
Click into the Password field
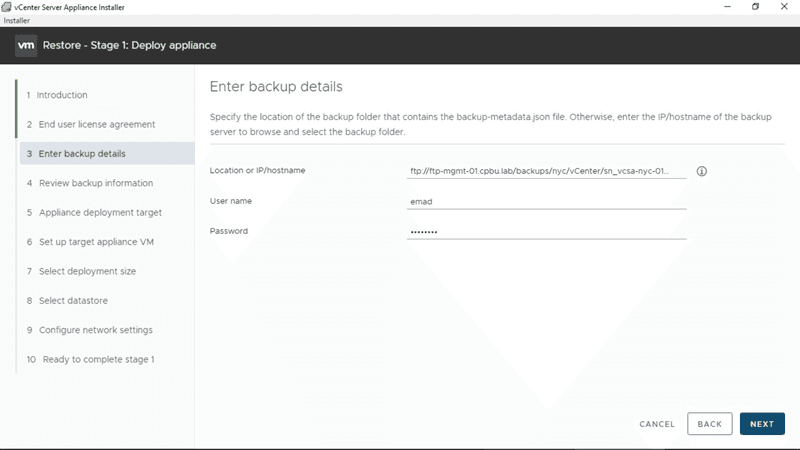(546, 231)
